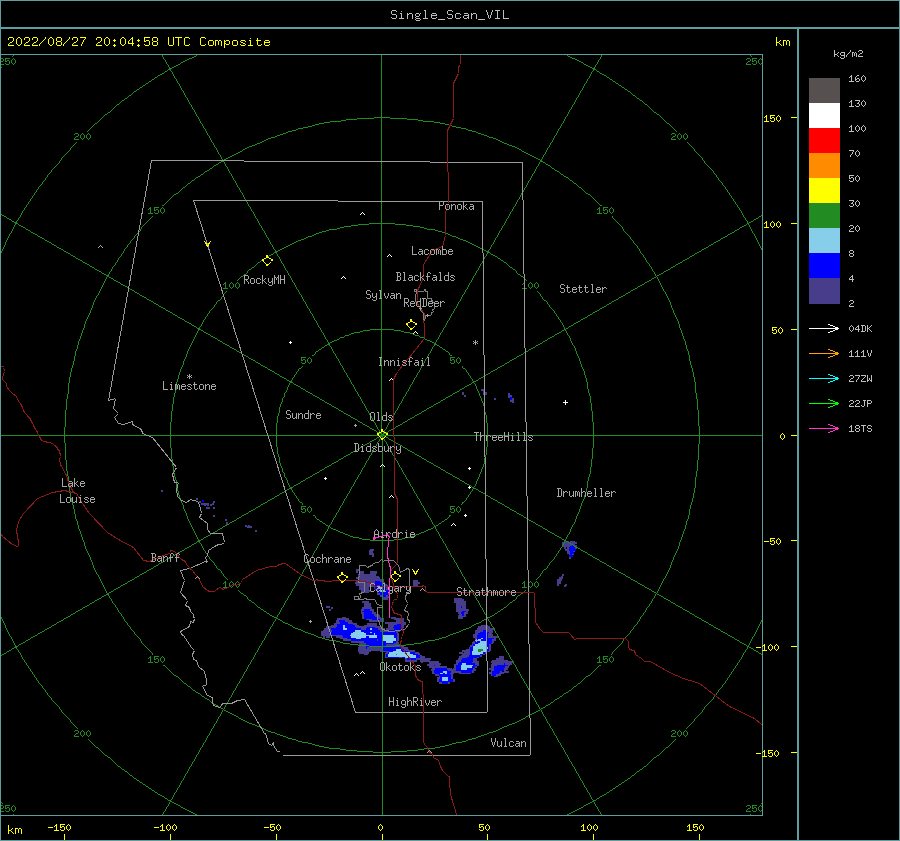Click the green 22JP arrow in legend
Image resolution: width=900 pixels, height=841 pixels.
tap(824, 404)
